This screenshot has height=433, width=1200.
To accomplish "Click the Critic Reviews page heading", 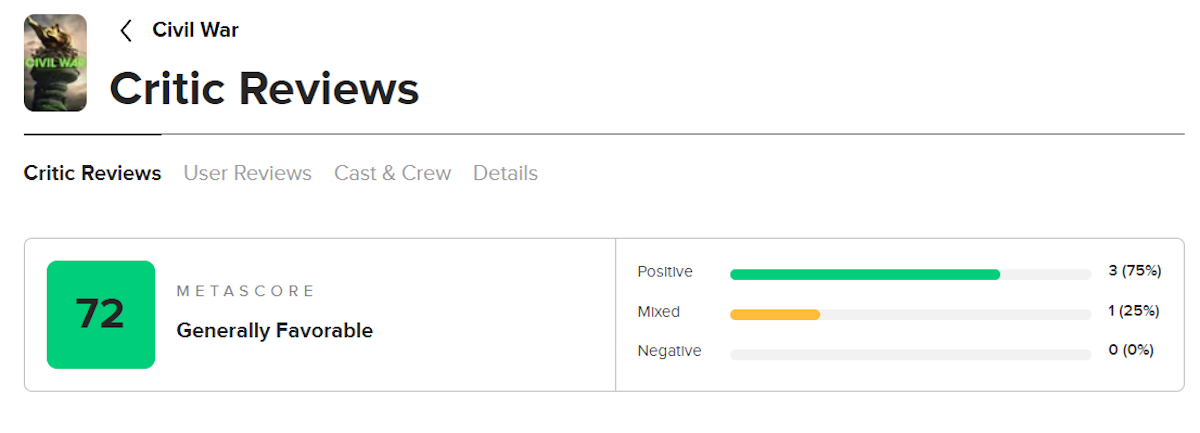I will 264,89.
